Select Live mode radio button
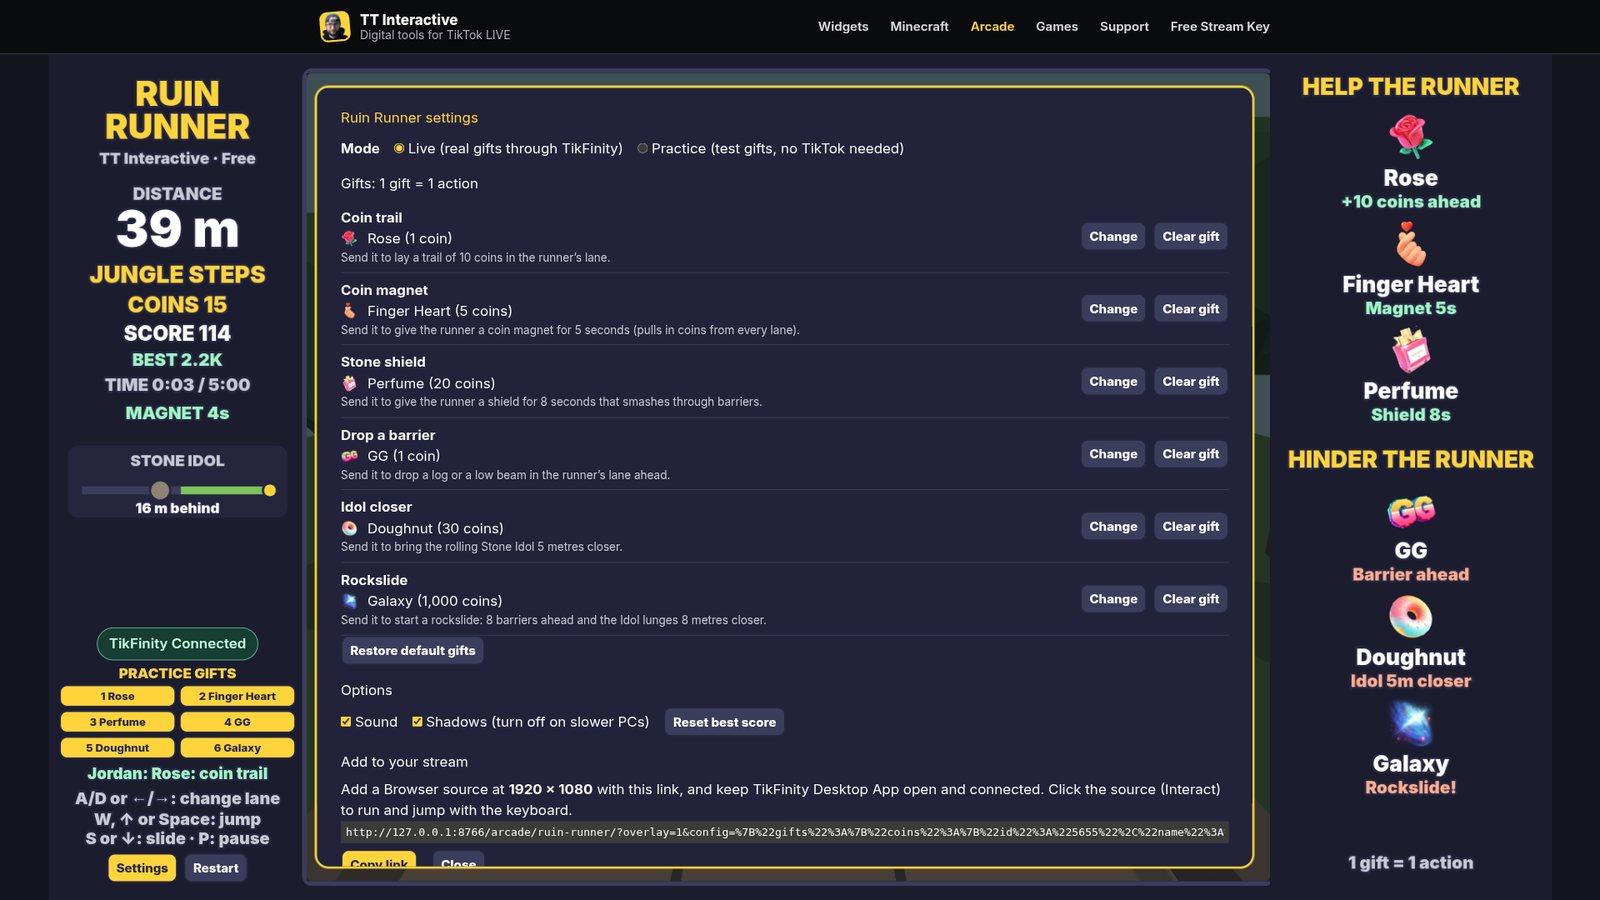Screen dimensions: 1600x900 click(399, 148)
